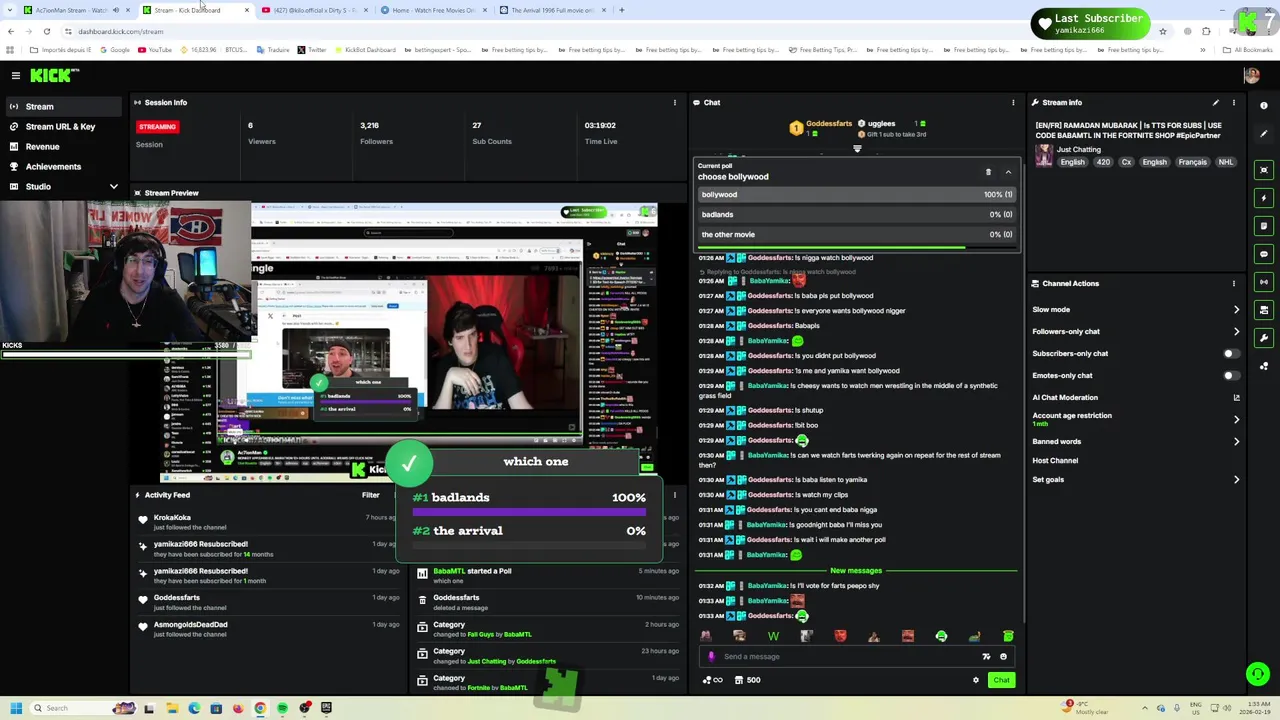Click the NHL stream tag
Screen dimensions: 1280x720
click(x=1225, y=162)
